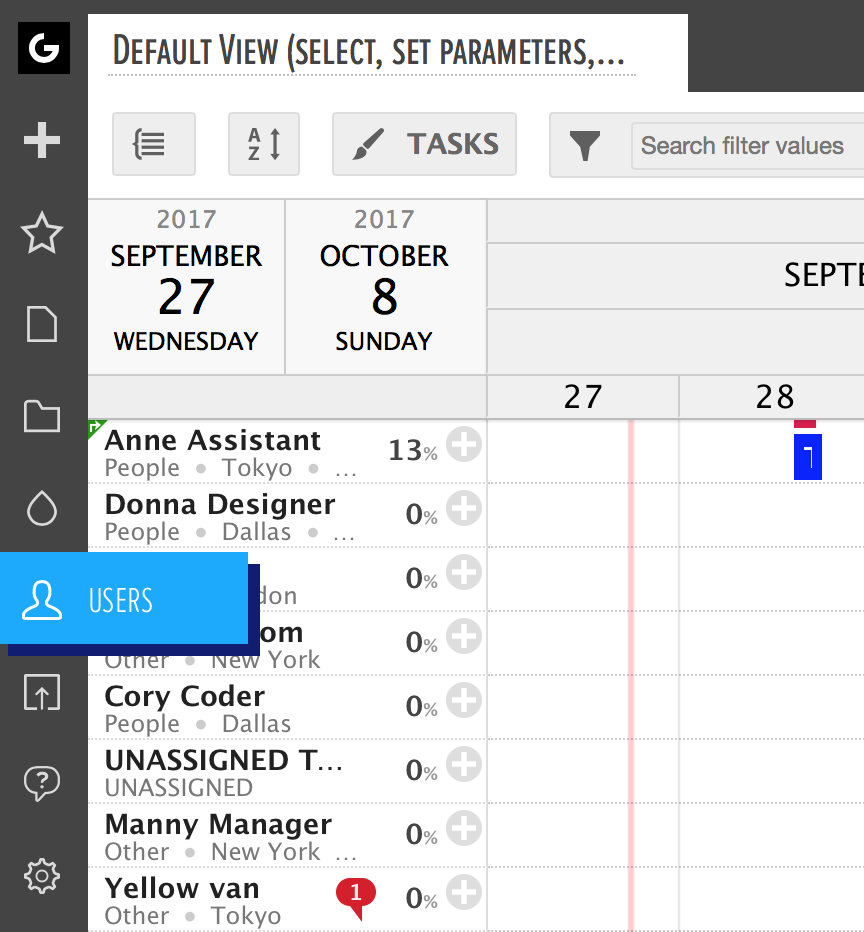Open the settings gear icon
Image resolution: width=864 pixels, height=932 pixels.
(42, 876)
